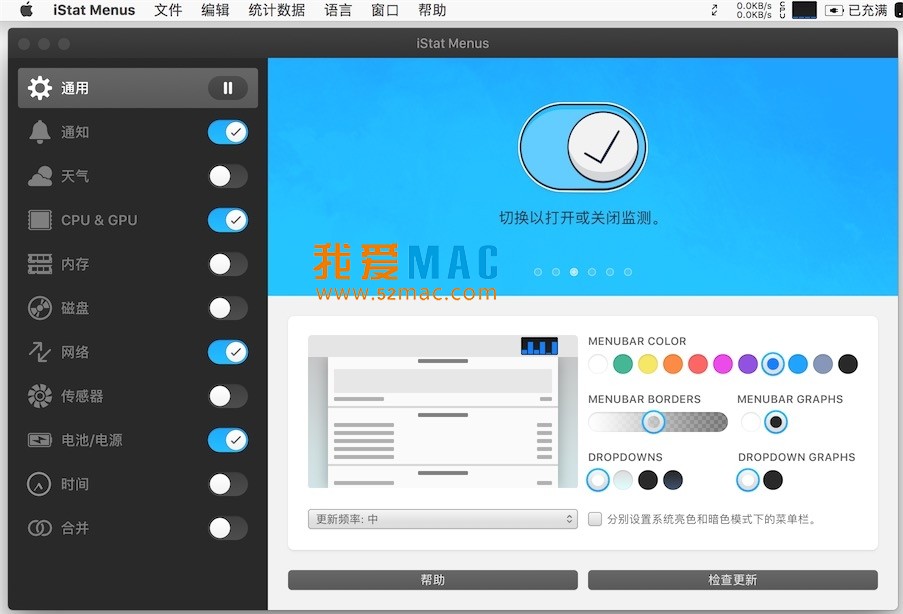Select the 通用 sidebar item
The image size is (903, 614).
coord(138,88)
